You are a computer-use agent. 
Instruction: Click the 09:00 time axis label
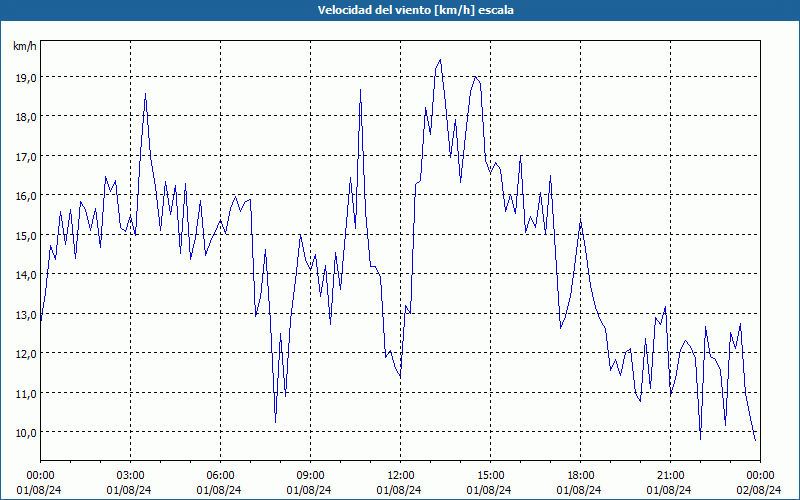[310, 476]
